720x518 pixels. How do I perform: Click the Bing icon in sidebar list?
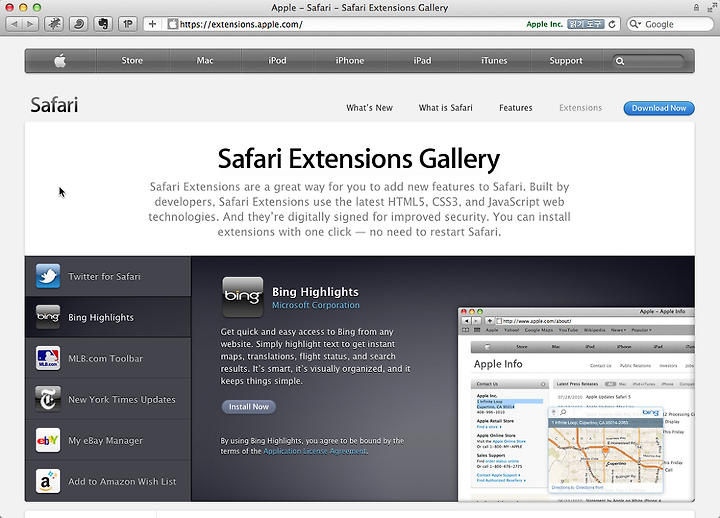pyautogui.click(x=48, y=317)
